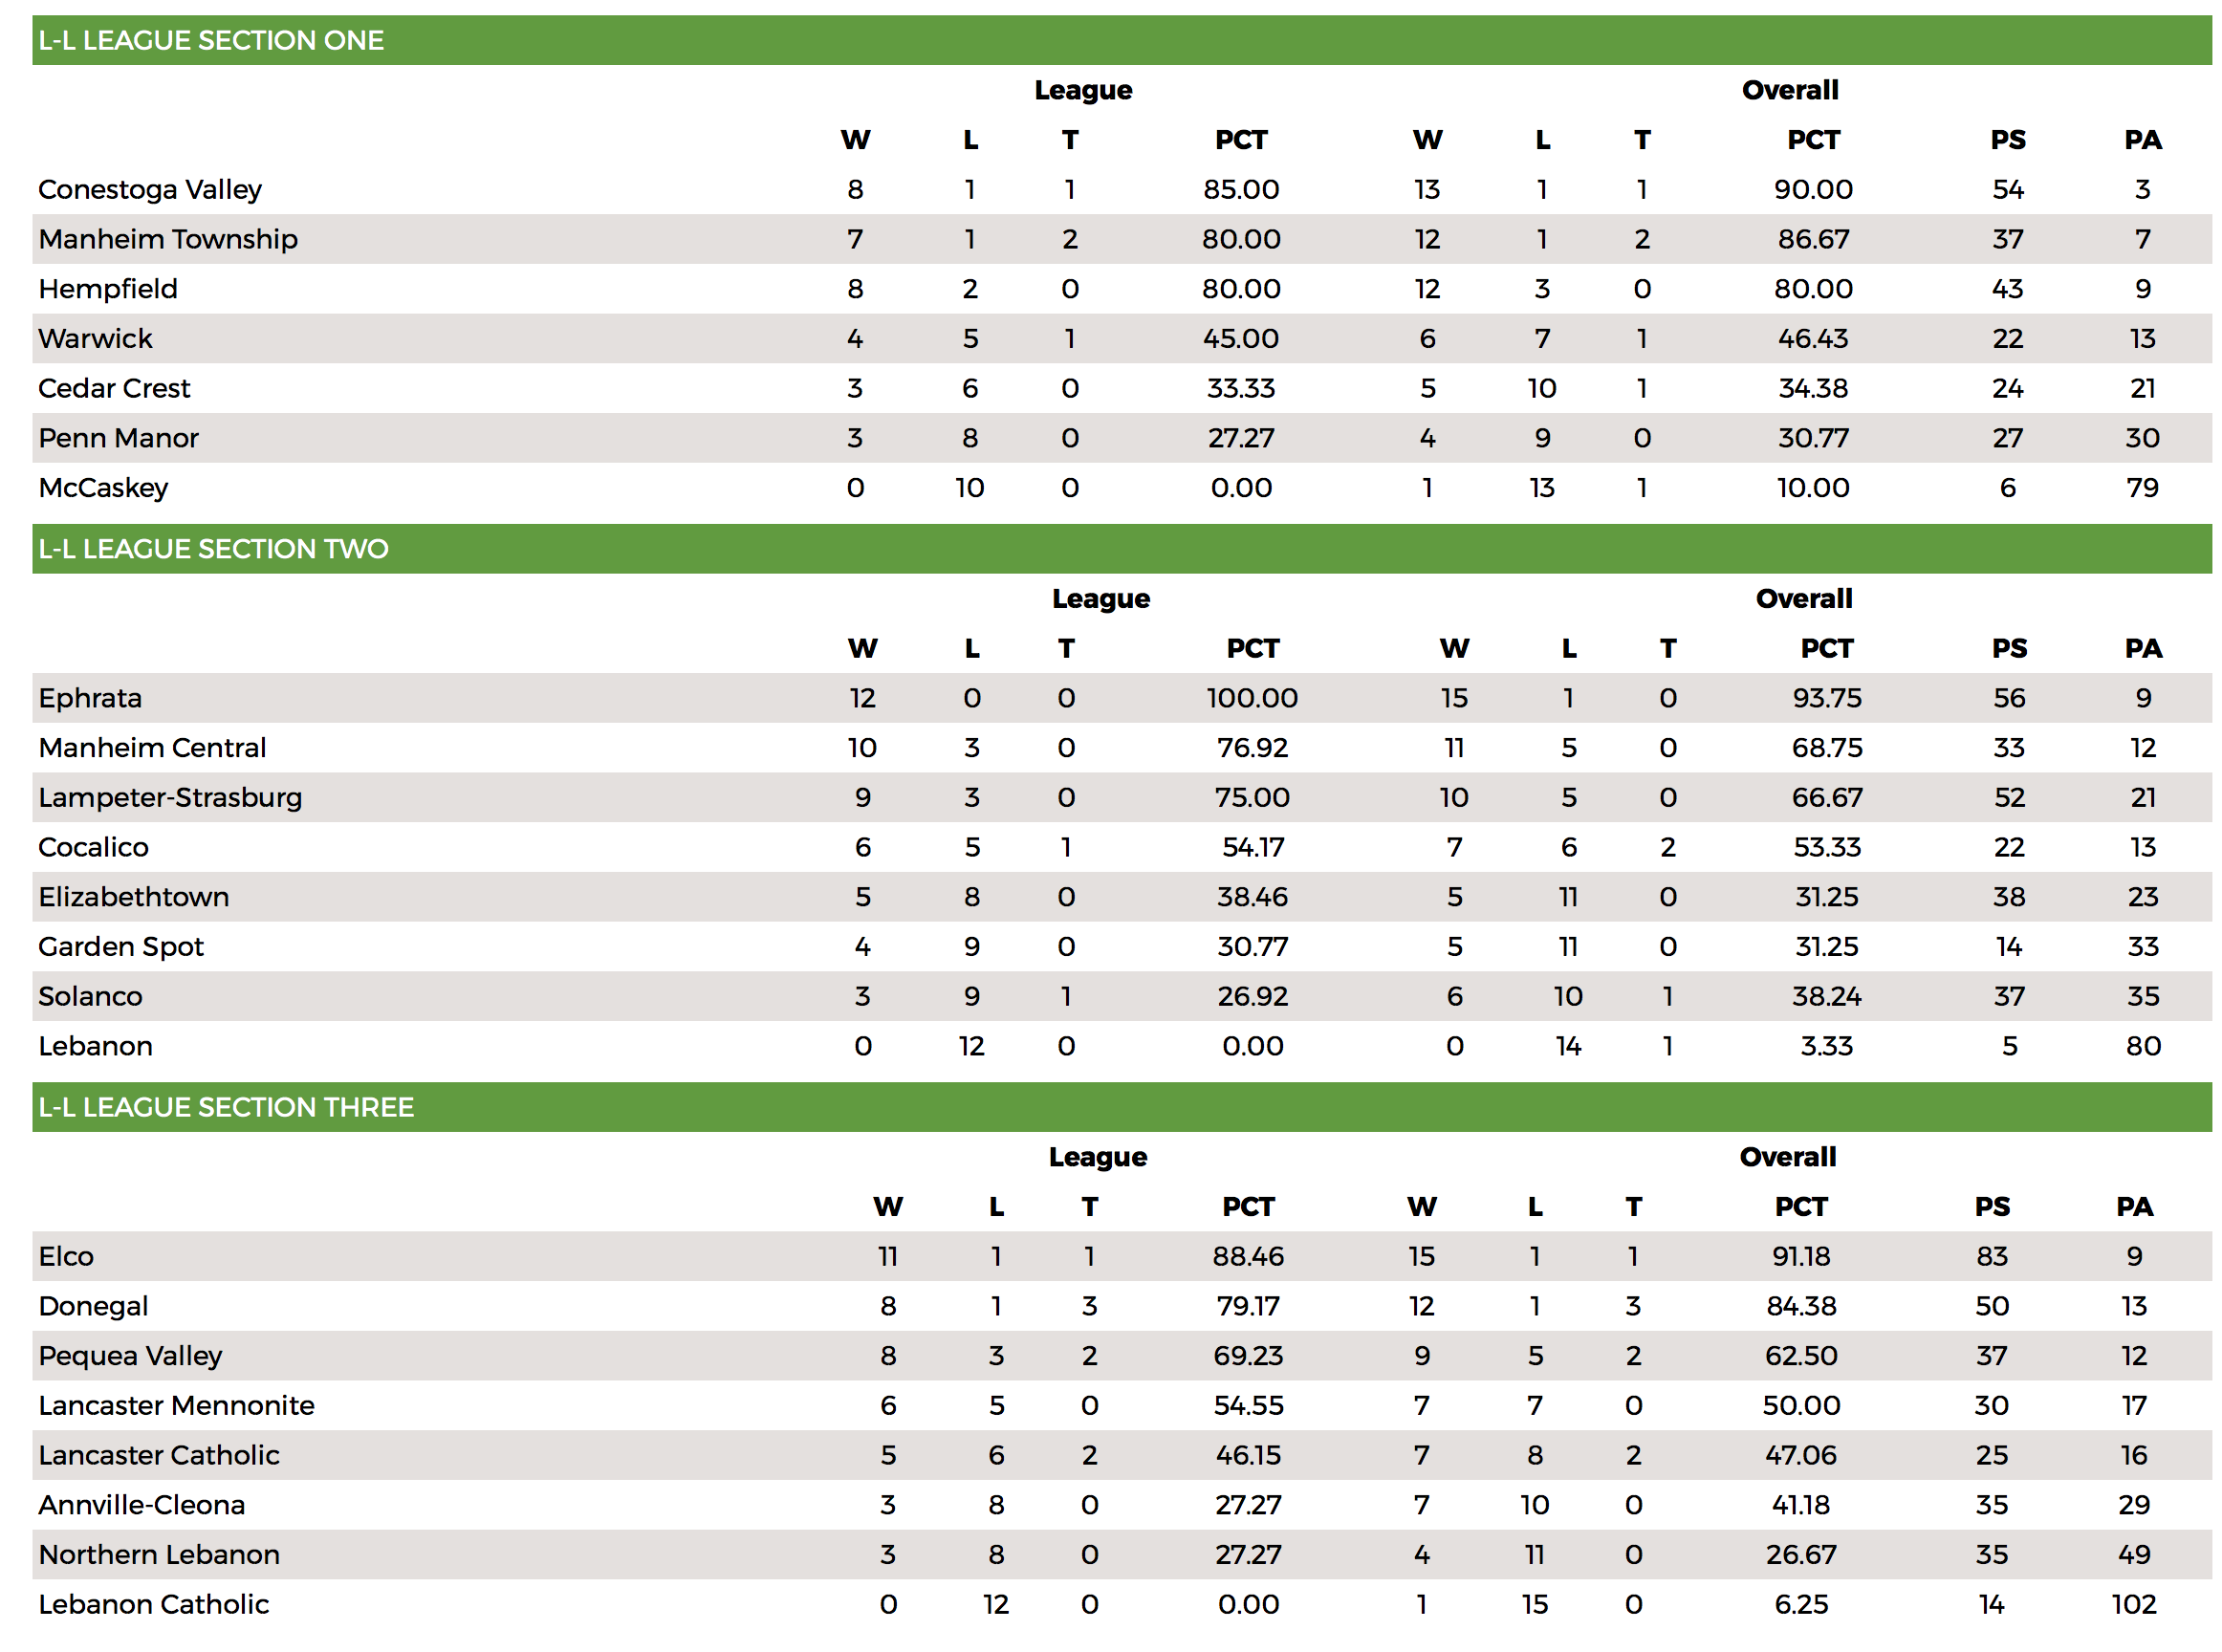Viewport: 2222px width, 1652px height.
Task: Select the Manheim Township team row
Action: [x=1121, y=239]
